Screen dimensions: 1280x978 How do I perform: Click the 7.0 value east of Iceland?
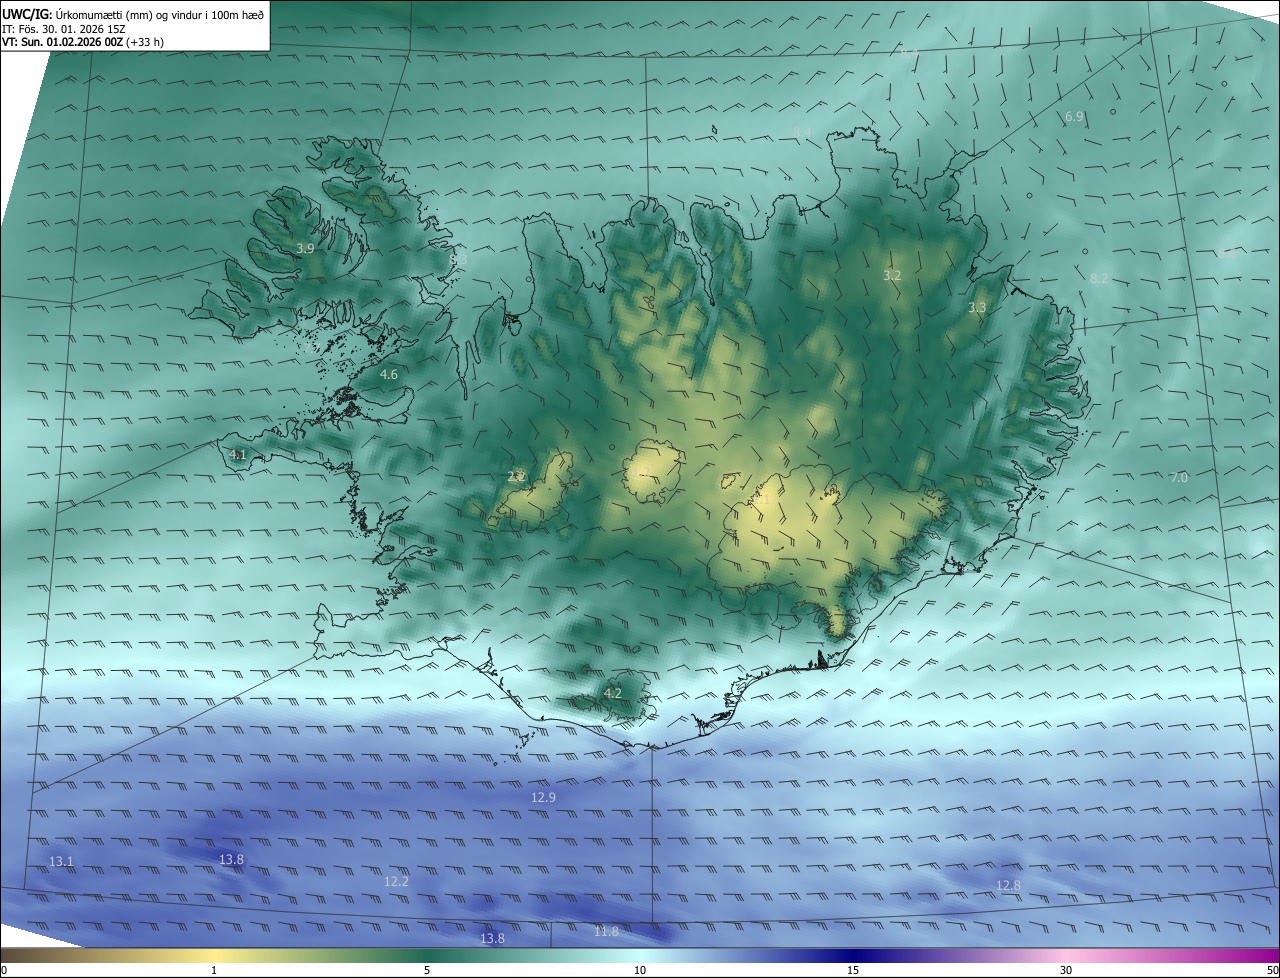pyautogui.click(x=1179, y=478)
